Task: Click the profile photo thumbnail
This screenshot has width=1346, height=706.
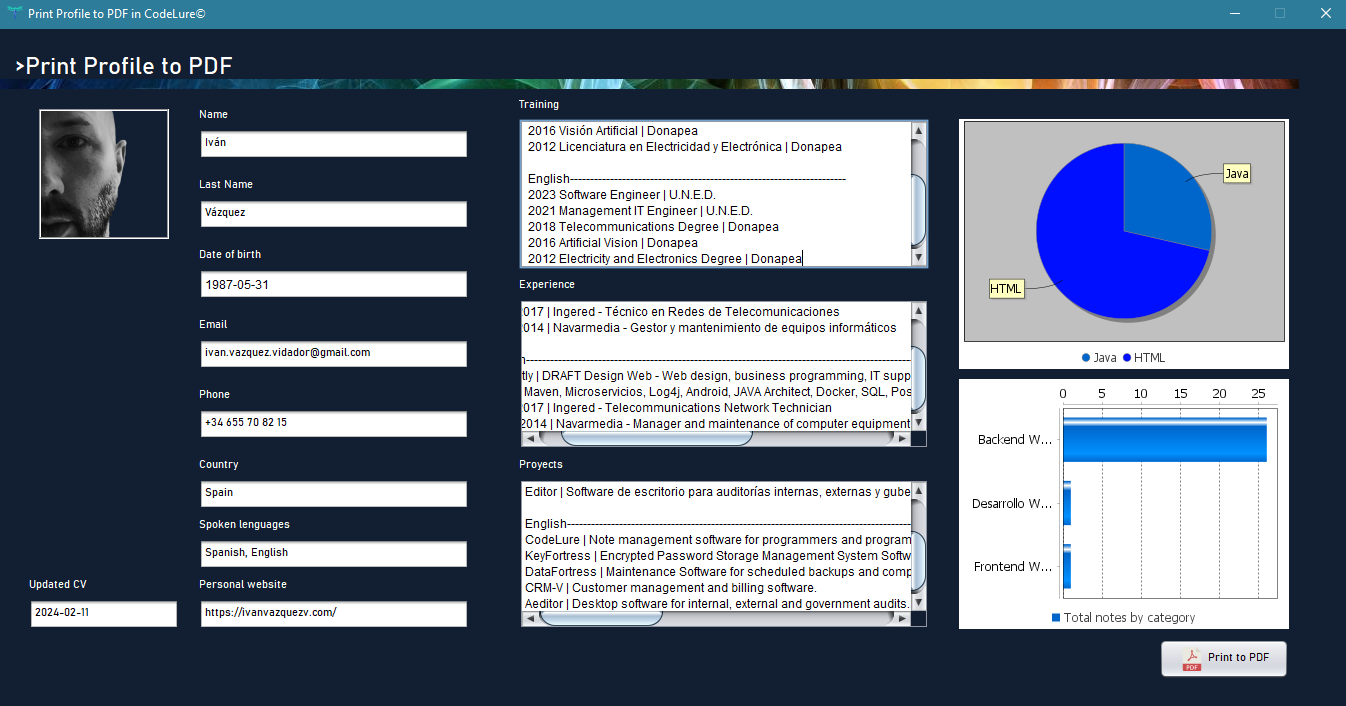Action: pos(104,174)
